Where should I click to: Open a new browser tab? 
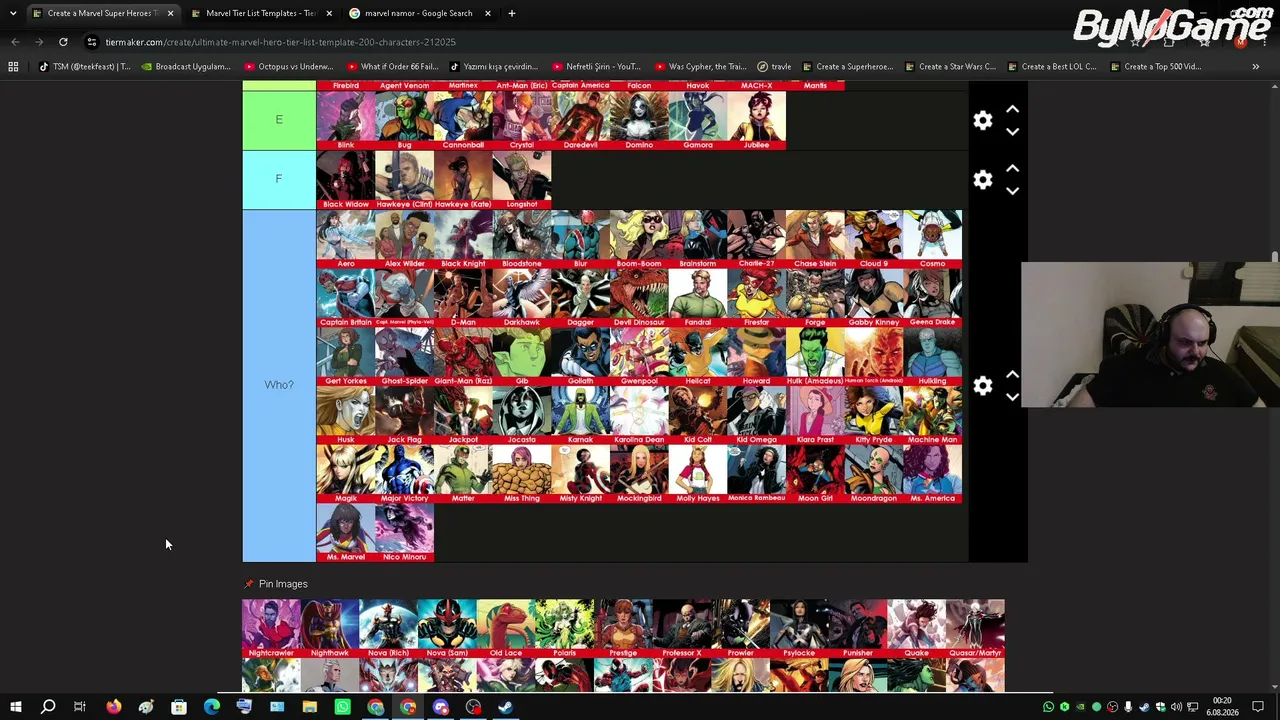(511, 13)
